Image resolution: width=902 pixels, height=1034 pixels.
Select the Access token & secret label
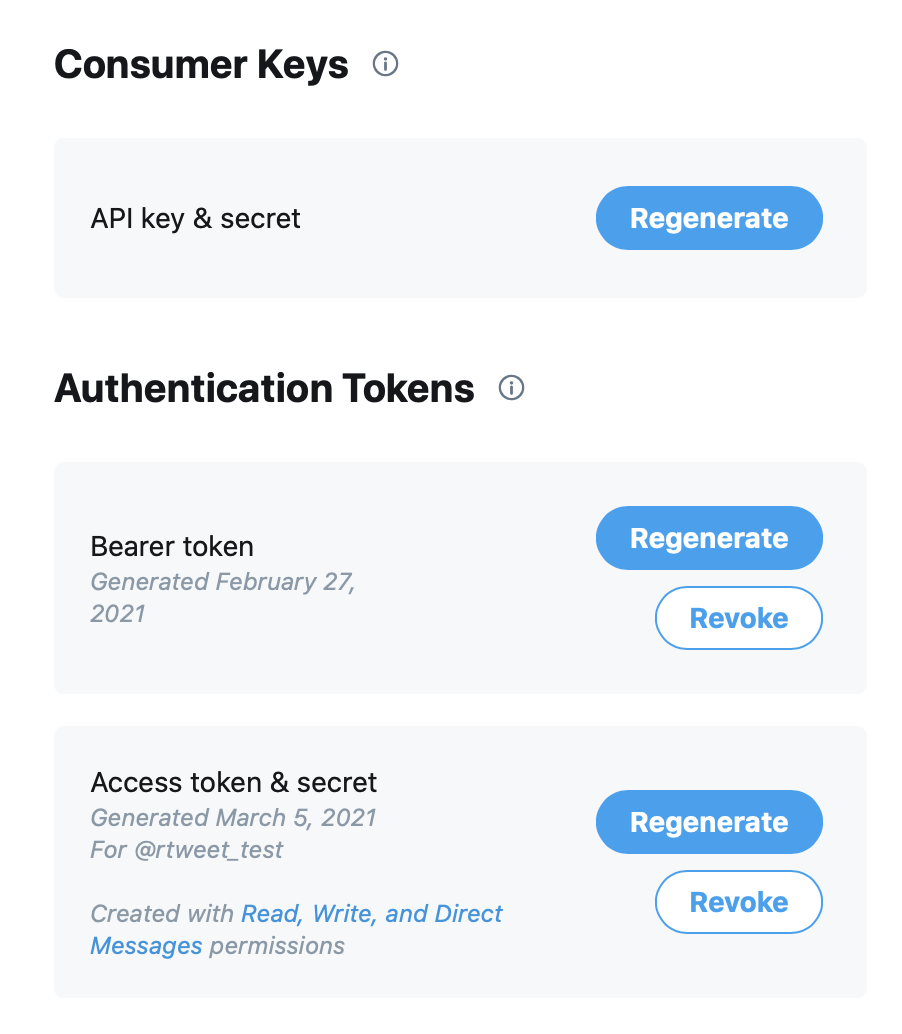234,782
